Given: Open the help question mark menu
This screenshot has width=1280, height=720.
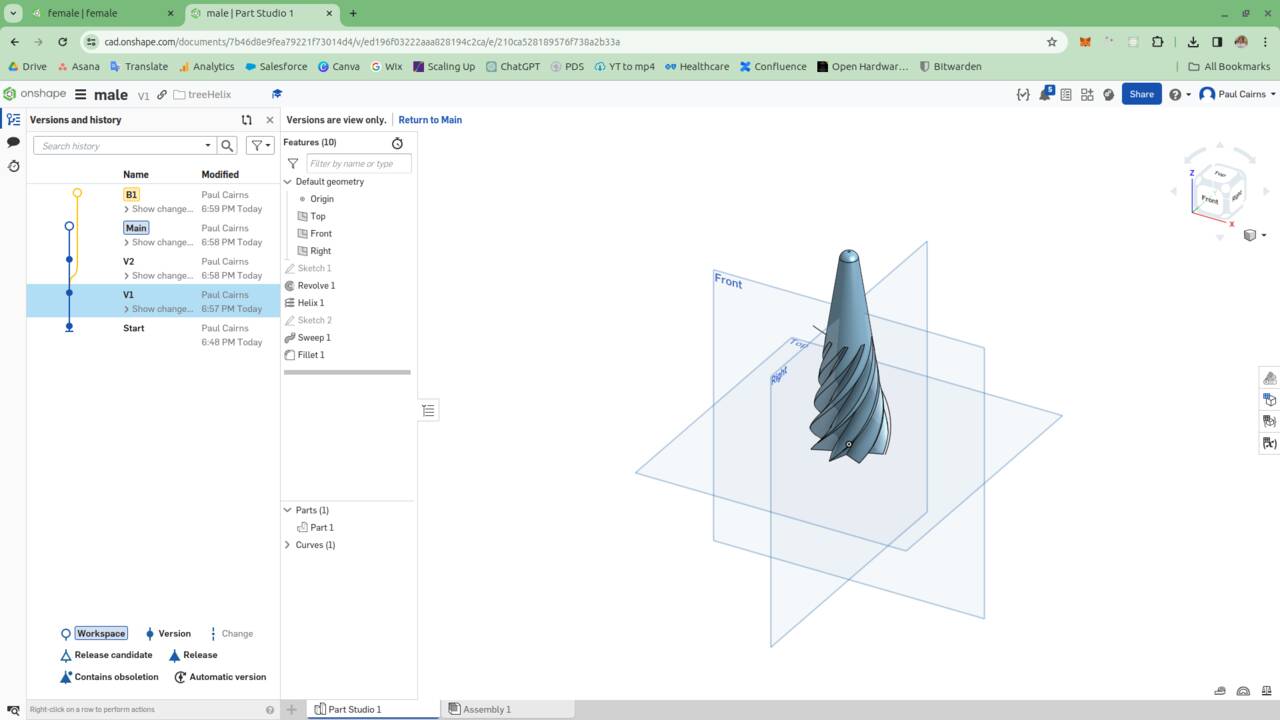Looking at the screenshot, I should tap(1179, 94).
